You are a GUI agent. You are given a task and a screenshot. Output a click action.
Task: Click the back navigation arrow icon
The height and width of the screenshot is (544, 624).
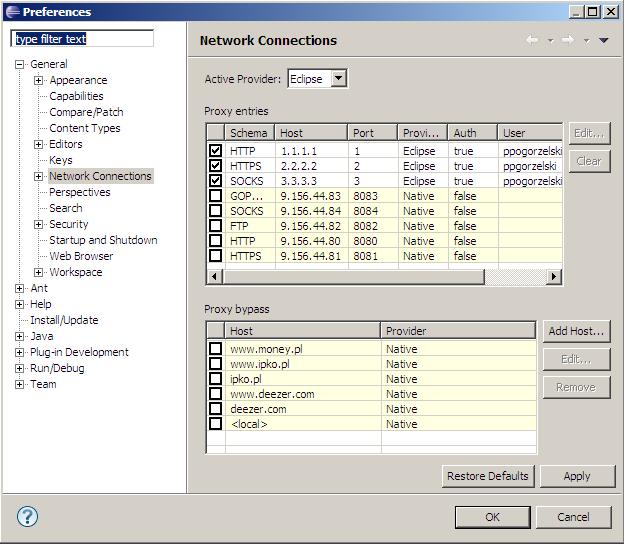[x=532, y=40]
